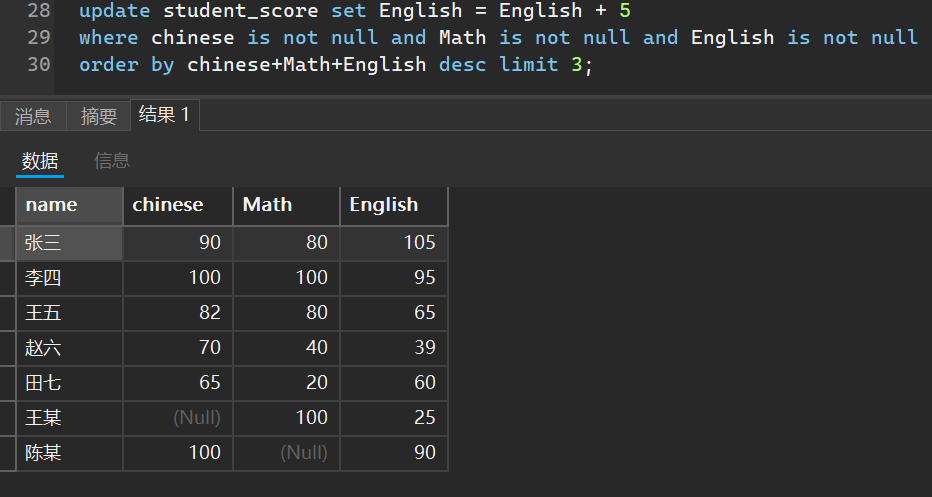Click the row selector beside 张三
This screenshot has height=497, width=932.
coord(7,243)
